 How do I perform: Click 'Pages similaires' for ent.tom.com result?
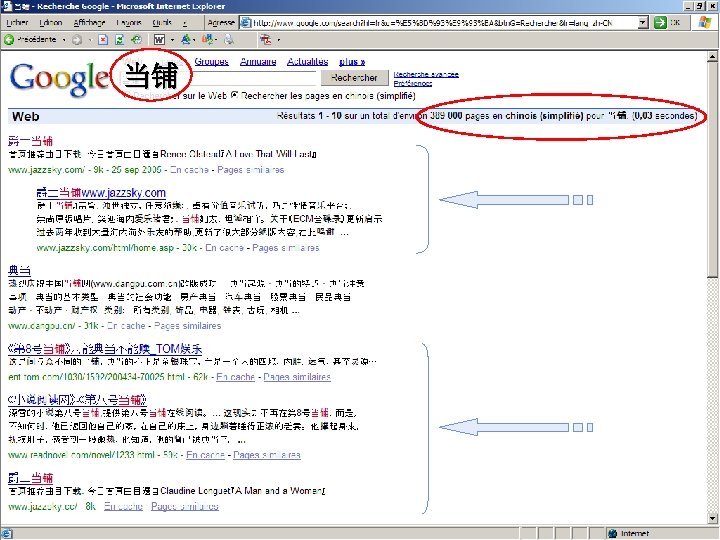[x=297, y=377]
